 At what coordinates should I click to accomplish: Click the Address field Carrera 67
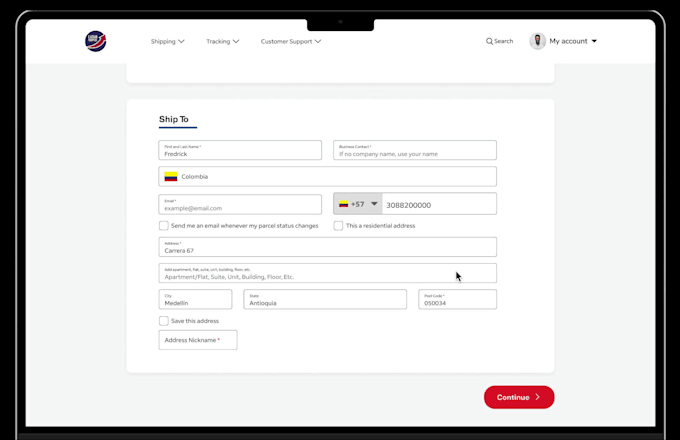pos(327,247)
